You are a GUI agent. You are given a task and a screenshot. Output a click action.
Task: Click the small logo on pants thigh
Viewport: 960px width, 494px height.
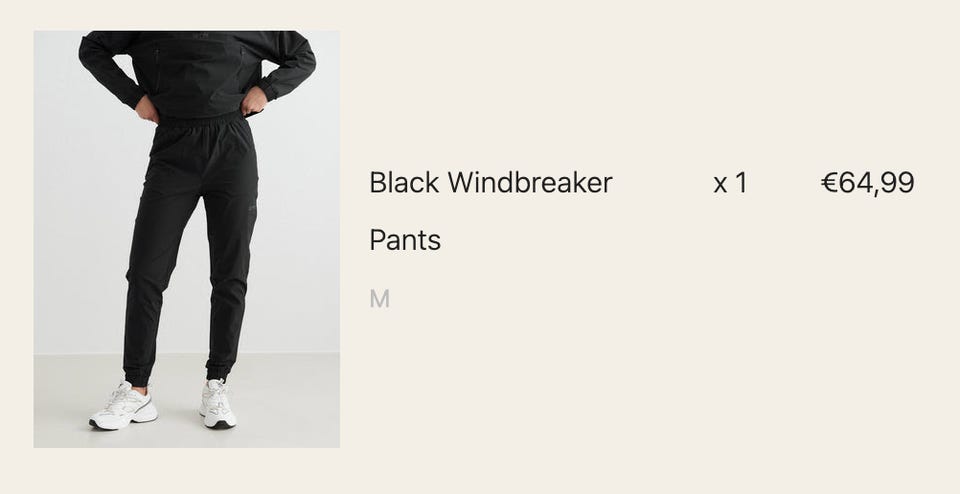pos(252,209)
